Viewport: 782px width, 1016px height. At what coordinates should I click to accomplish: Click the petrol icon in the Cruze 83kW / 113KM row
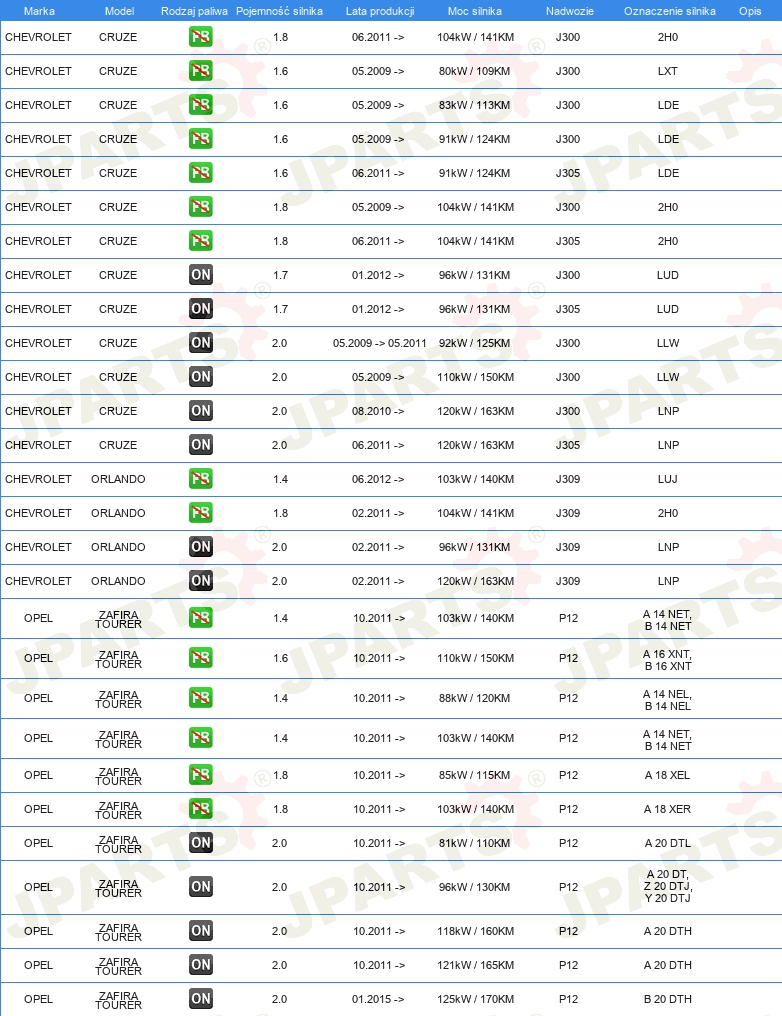pos(201,105)
